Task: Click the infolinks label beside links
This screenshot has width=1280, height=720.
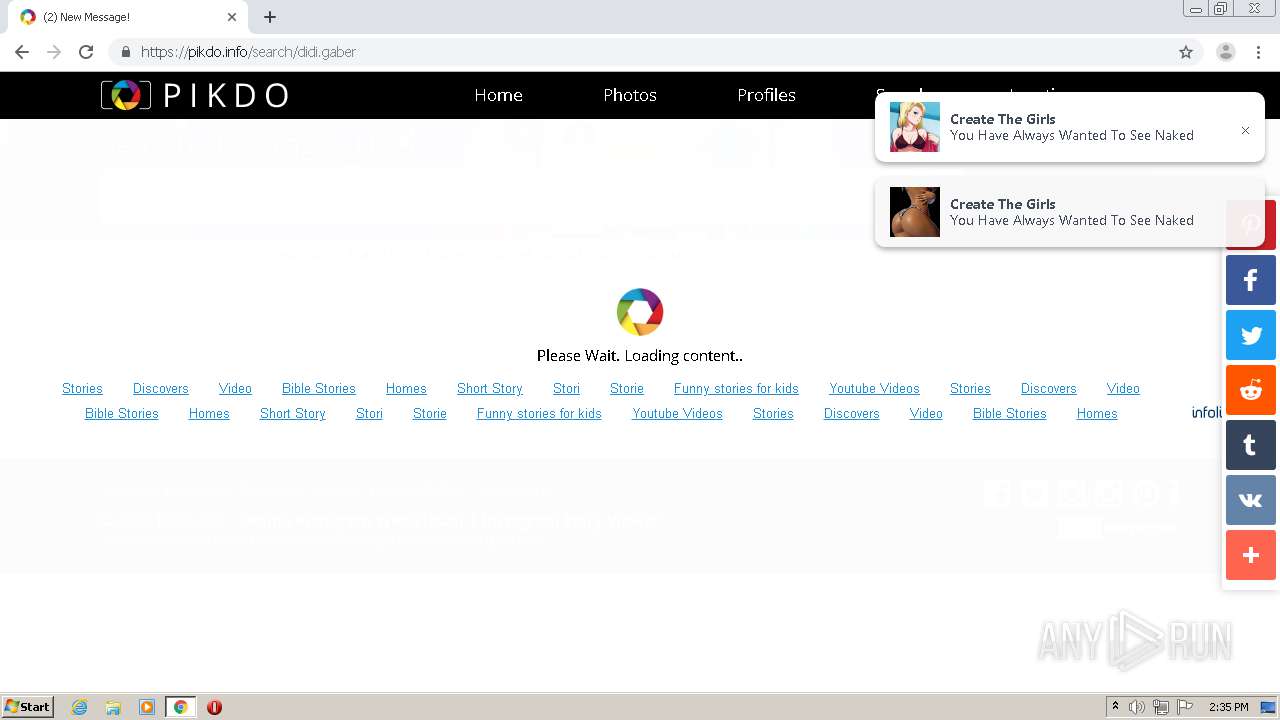Action: [1207, 412]
